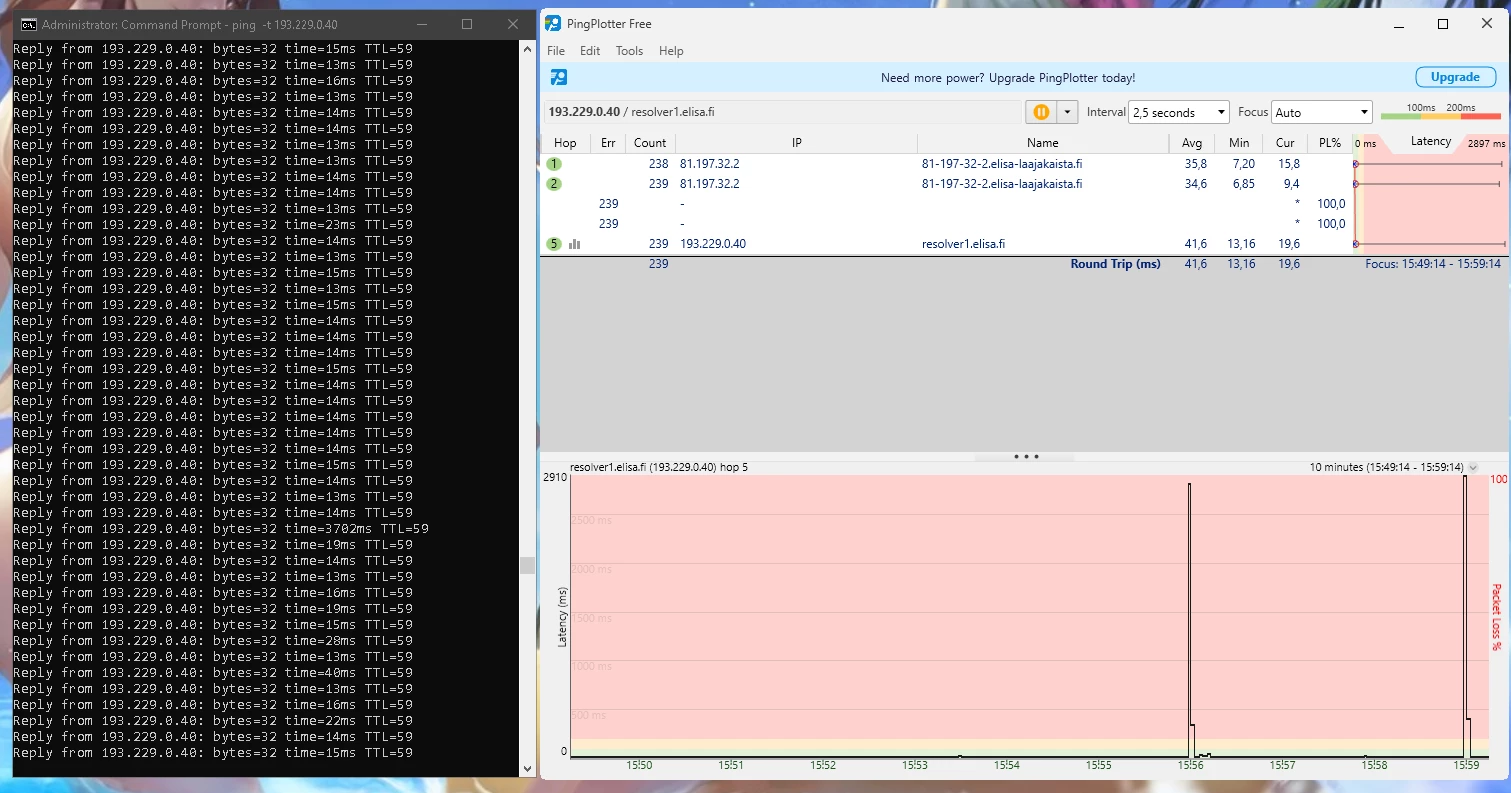This screenshot has height=793, width=1511.
Task: Click the Cur column header
Action: pos(1285,143)
